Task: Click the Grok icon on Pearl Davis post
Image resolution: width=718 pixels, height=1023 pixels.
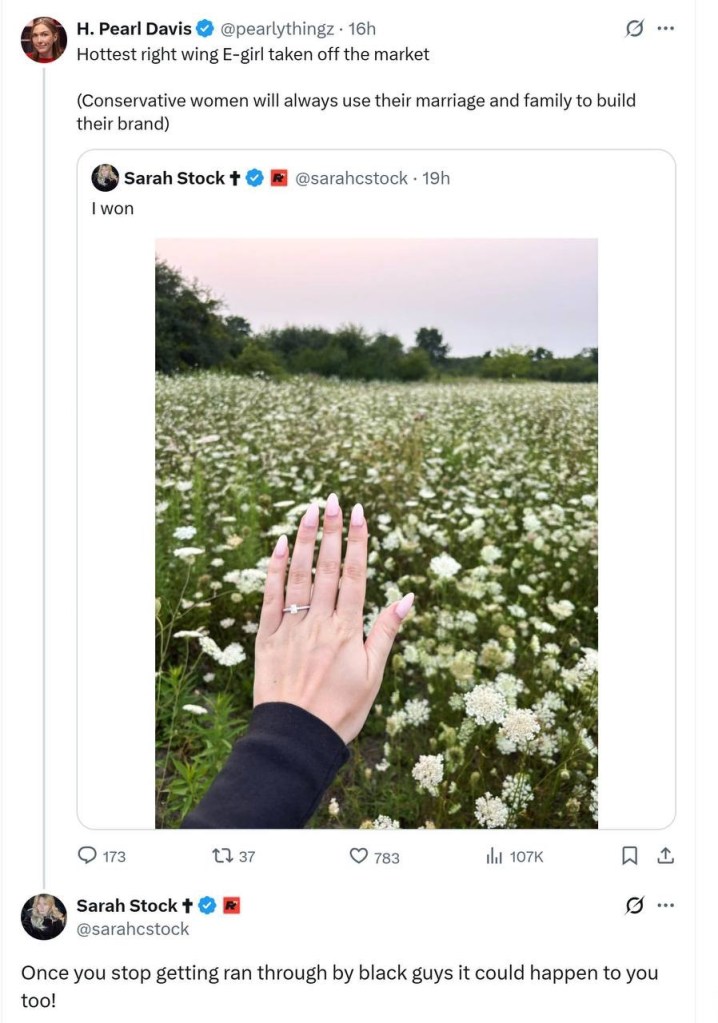Action: [x=633, y=30]
